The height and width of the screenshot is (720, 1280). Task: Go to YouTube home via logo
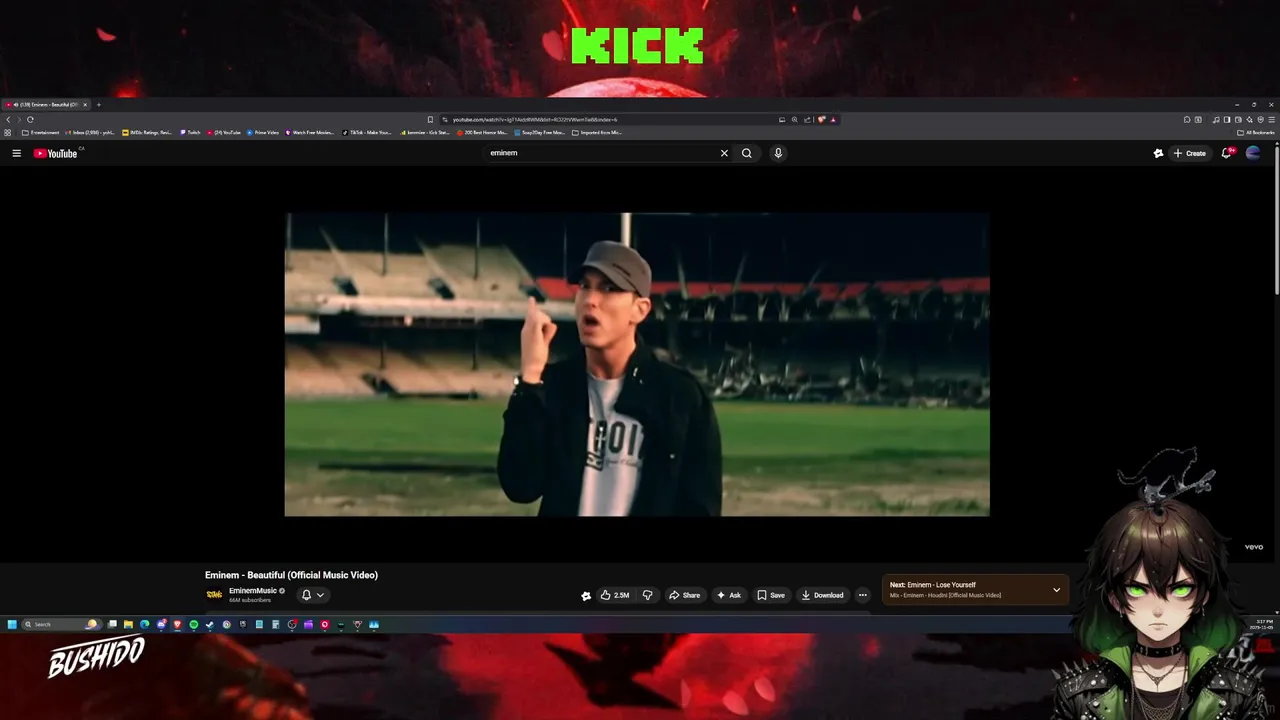coord(56,153)
